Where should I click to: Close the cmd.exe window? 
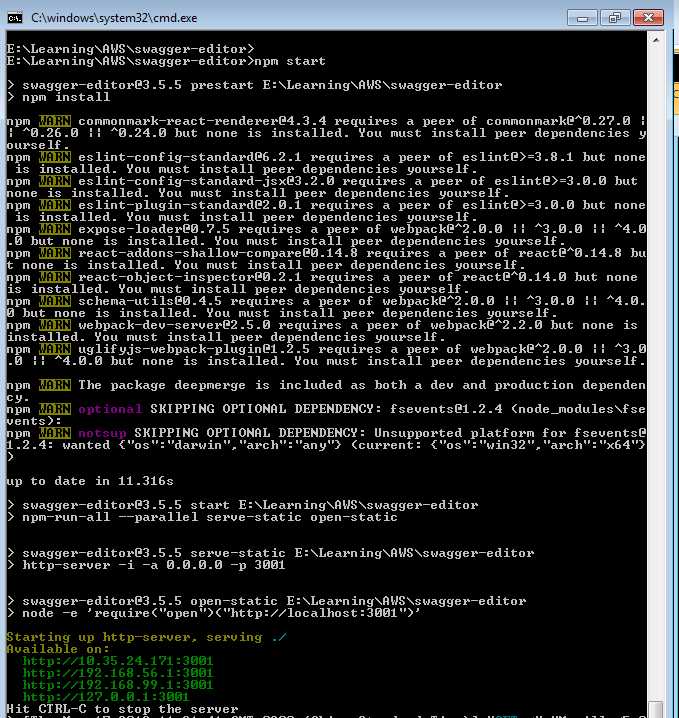[648, 18]
